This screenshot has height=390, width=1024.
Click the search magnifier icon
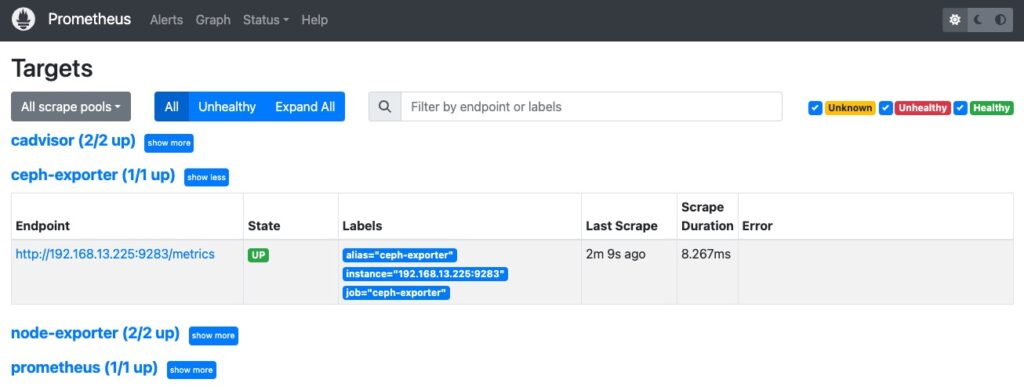[385, 106]
